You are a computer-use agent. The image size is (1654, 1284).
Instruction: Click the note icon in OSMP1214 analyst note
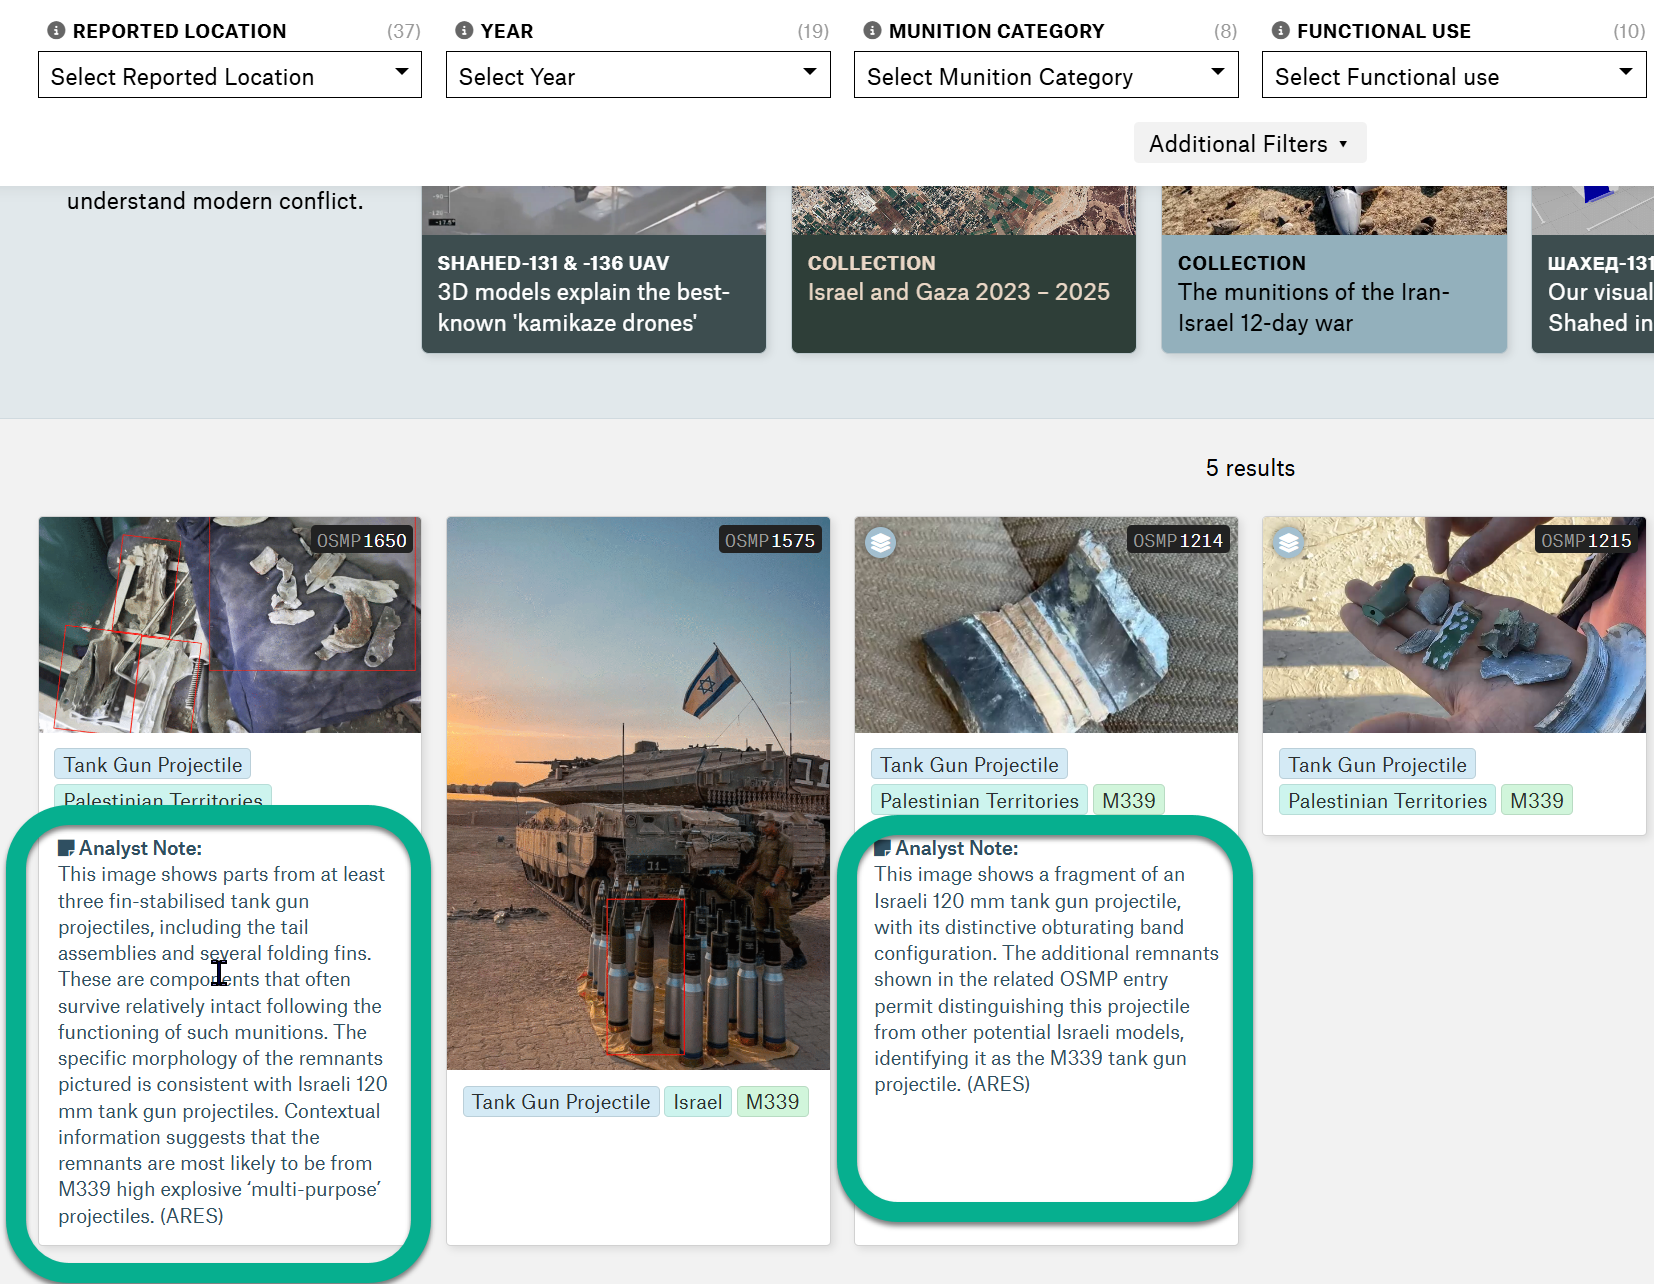click(x=882, y=848)
